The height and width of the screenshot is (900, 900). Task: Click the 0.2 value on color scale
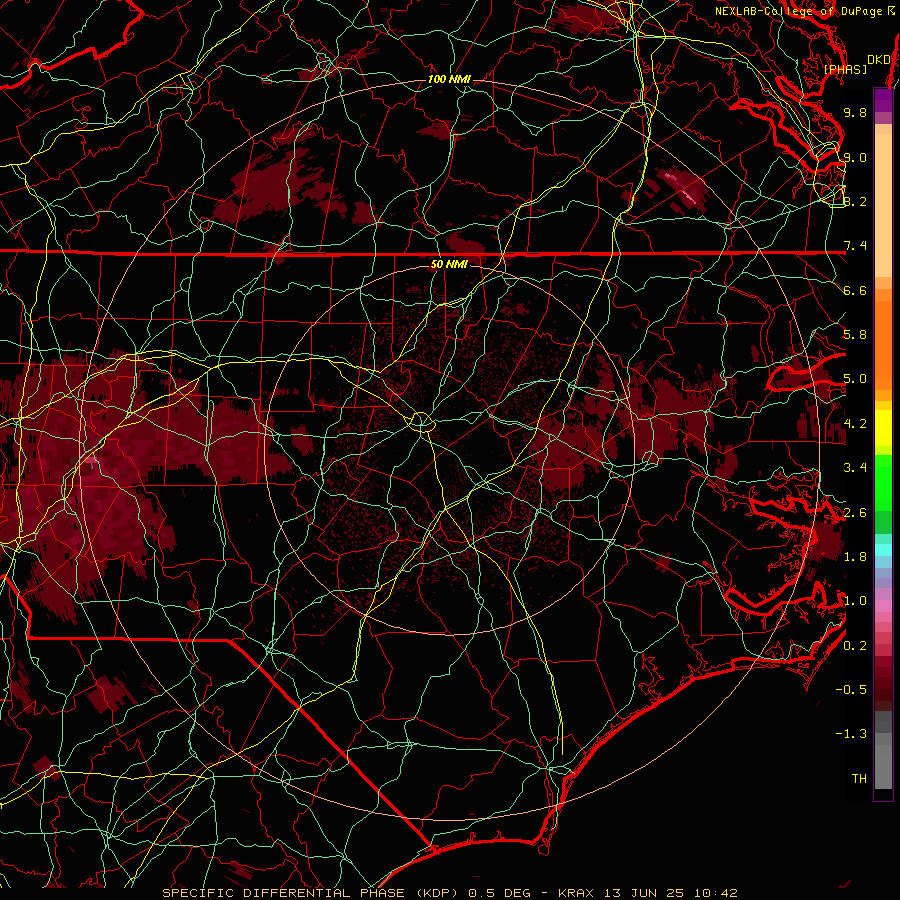tap(855, 646)
